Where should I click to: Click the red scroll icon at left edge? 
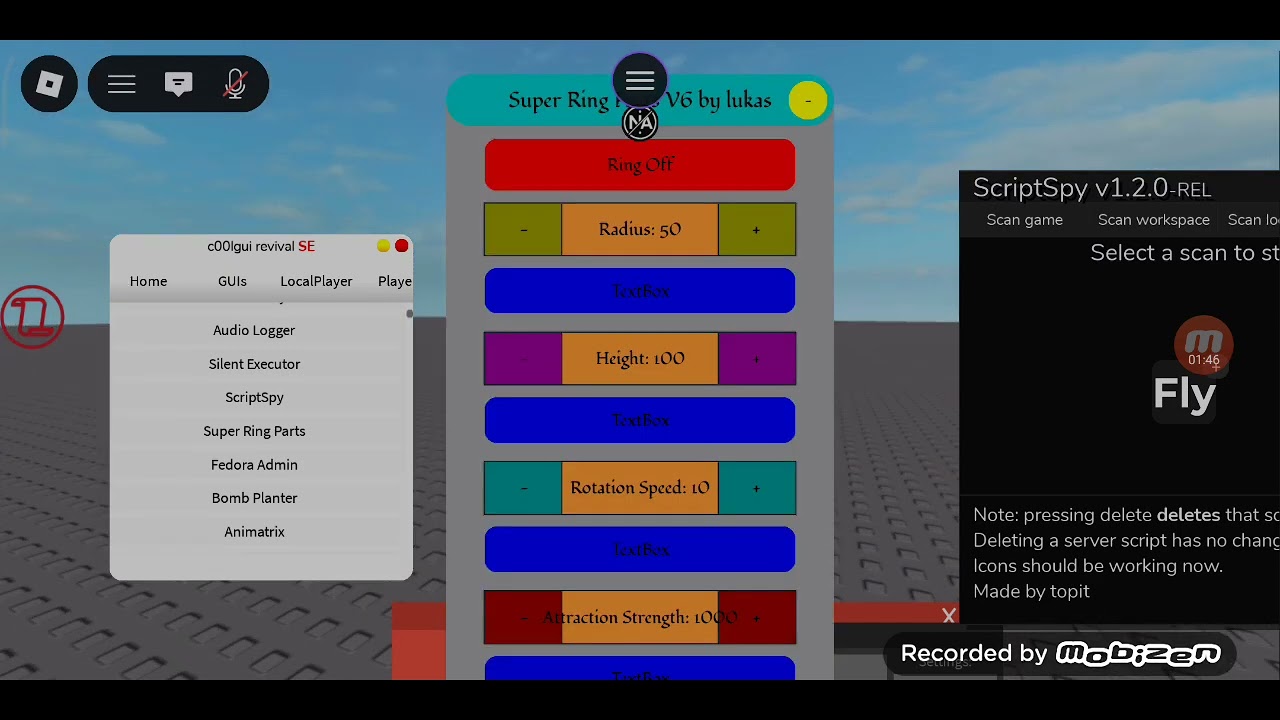click(x=33, y=317)
